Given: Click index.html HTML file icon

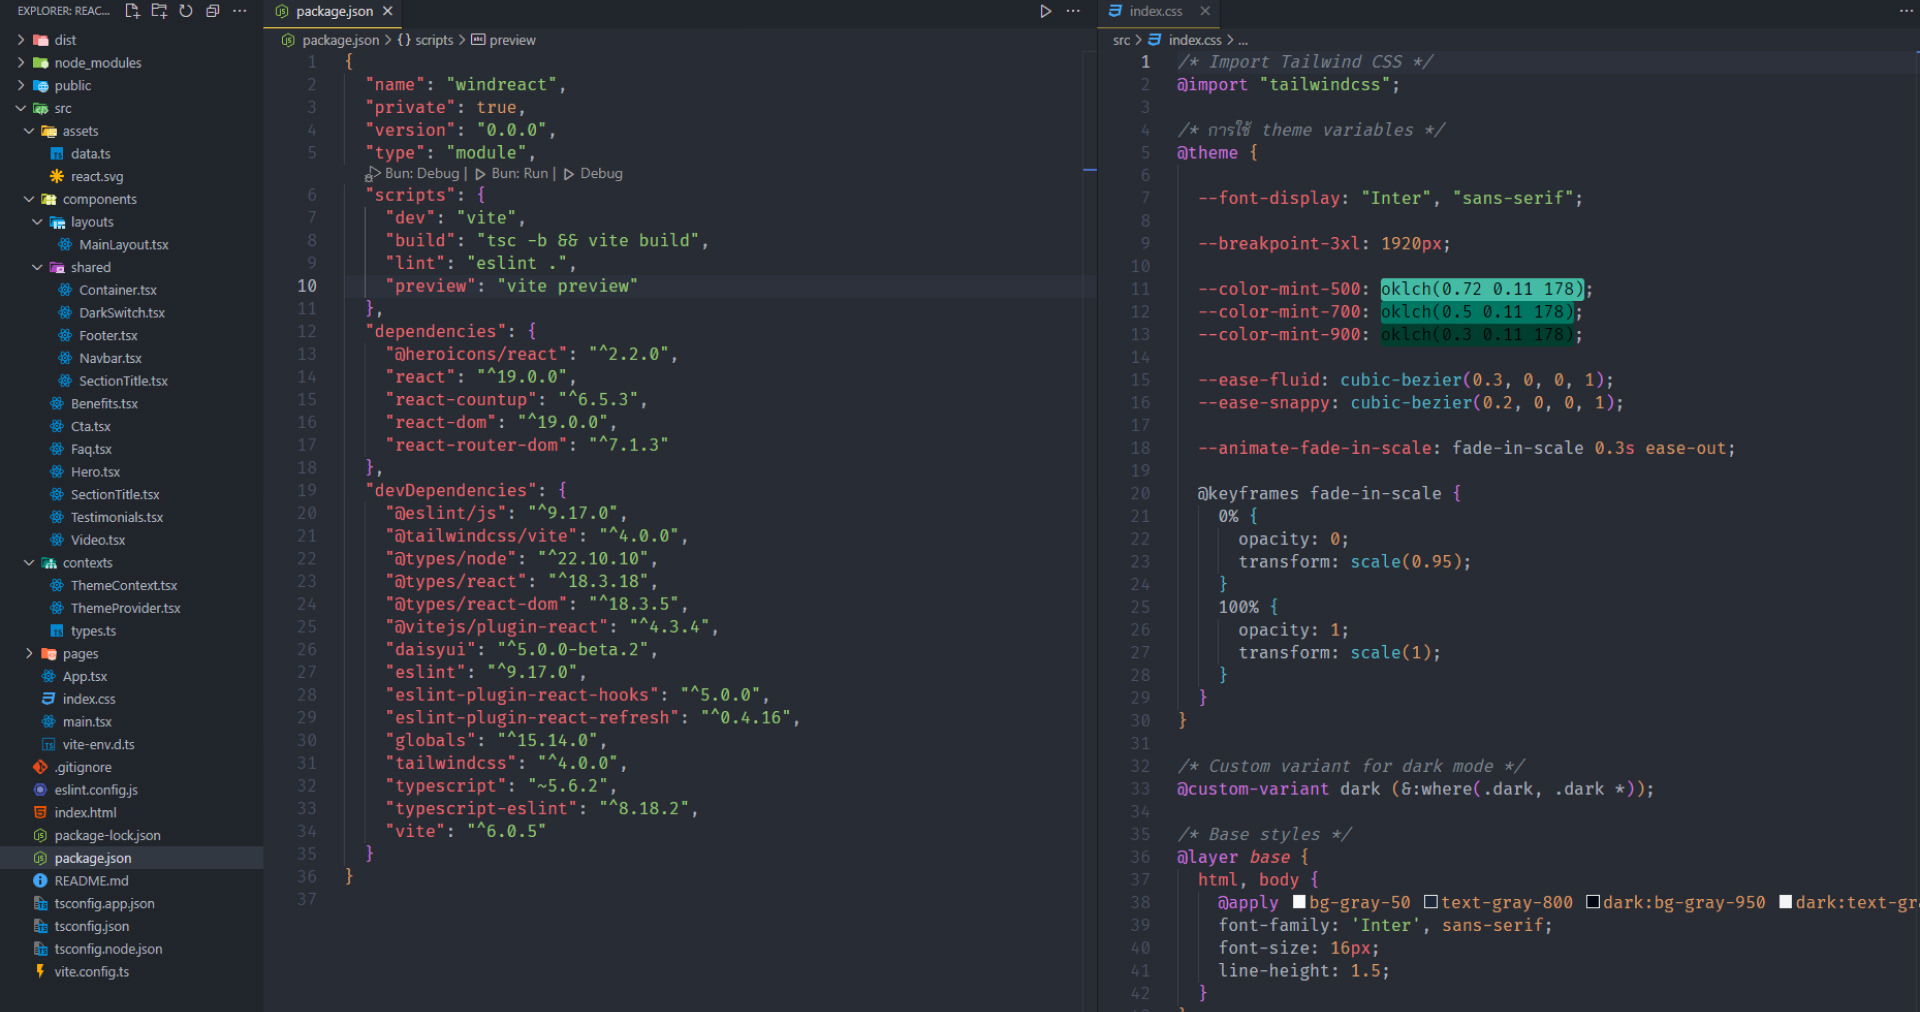Looking at the screenshot, I should point(40,813).
